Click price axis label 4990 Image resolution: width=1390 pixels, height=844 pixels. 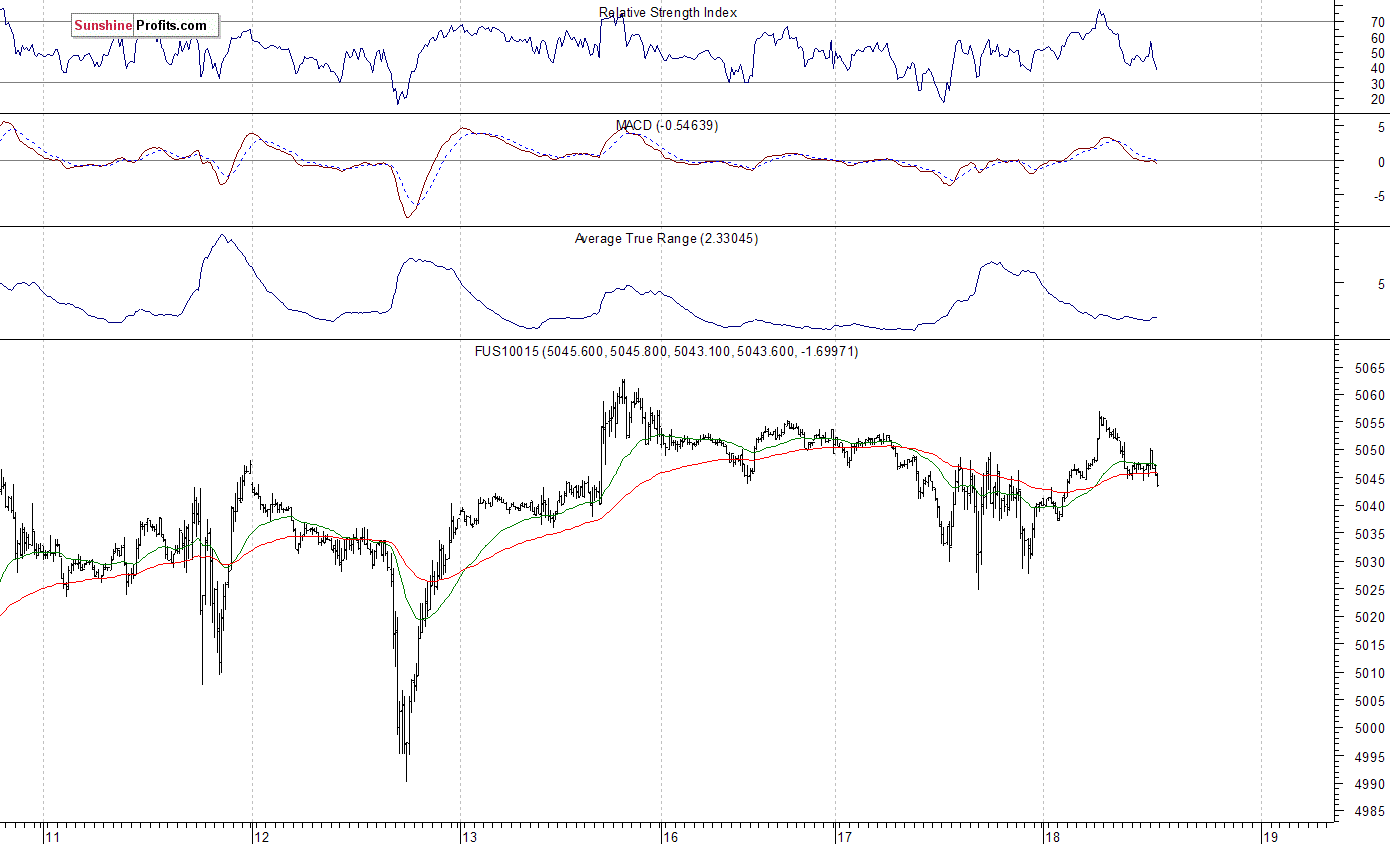pos(1370,785)
